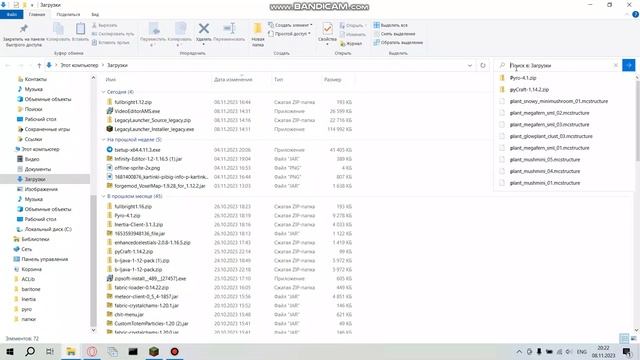Open Explorer help question mark icon
Image resolution: width=640 pixels, height=360 pixels.
636,14
